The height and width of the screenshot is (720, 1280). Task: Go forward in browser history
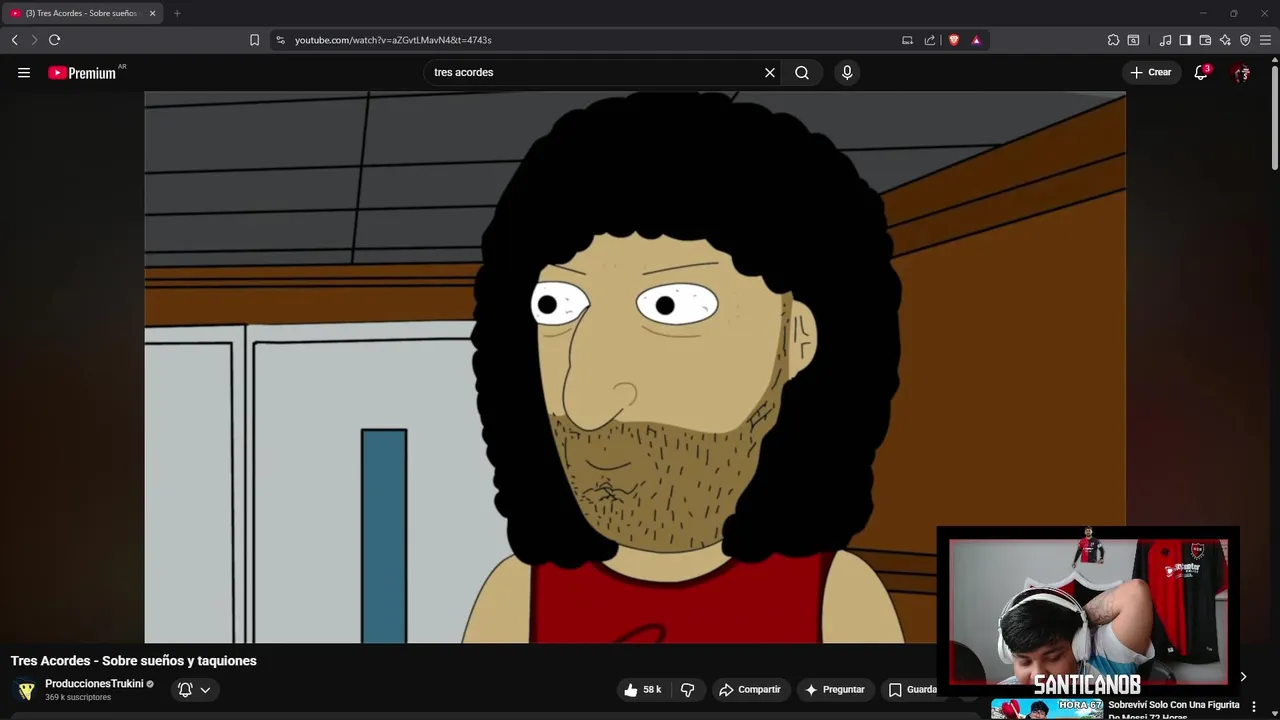[x=33, y=40]
